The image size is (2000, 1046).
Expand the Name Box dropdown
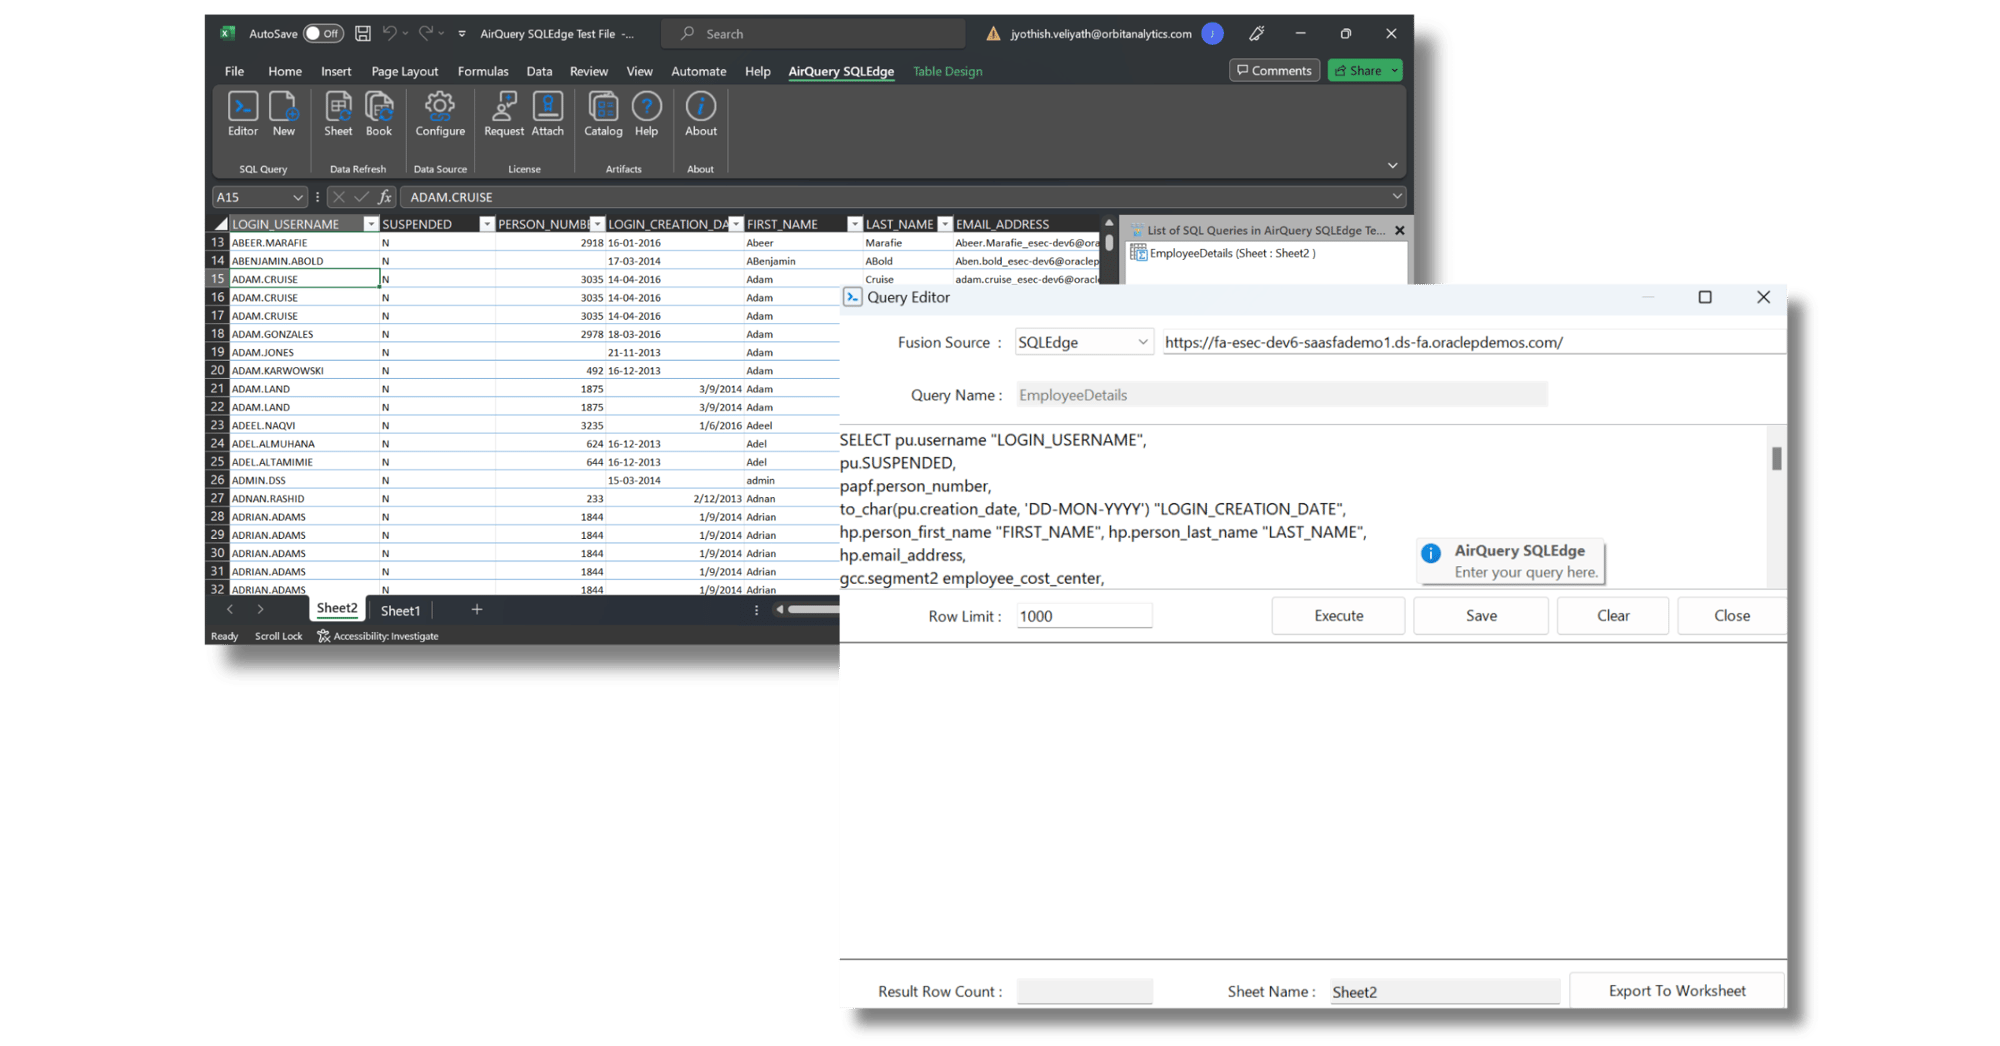tap(297, 197)
